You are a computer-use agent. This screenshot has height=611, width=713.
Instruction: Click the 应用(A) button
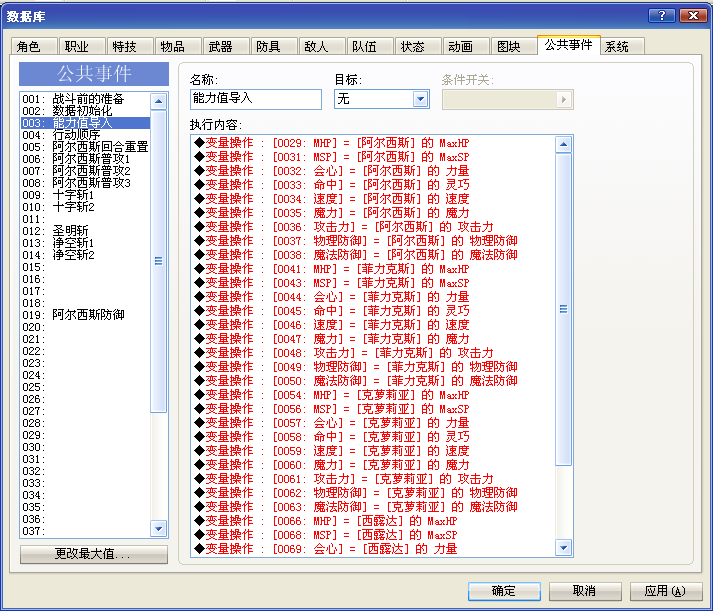(x=666, y=591)
